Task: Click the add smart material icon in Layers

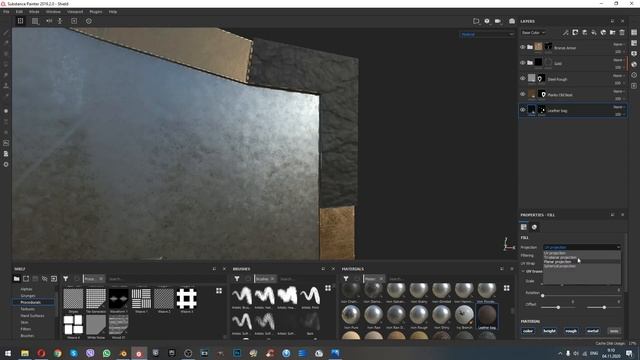Action: pyautogui.click(x=603, y=33)
